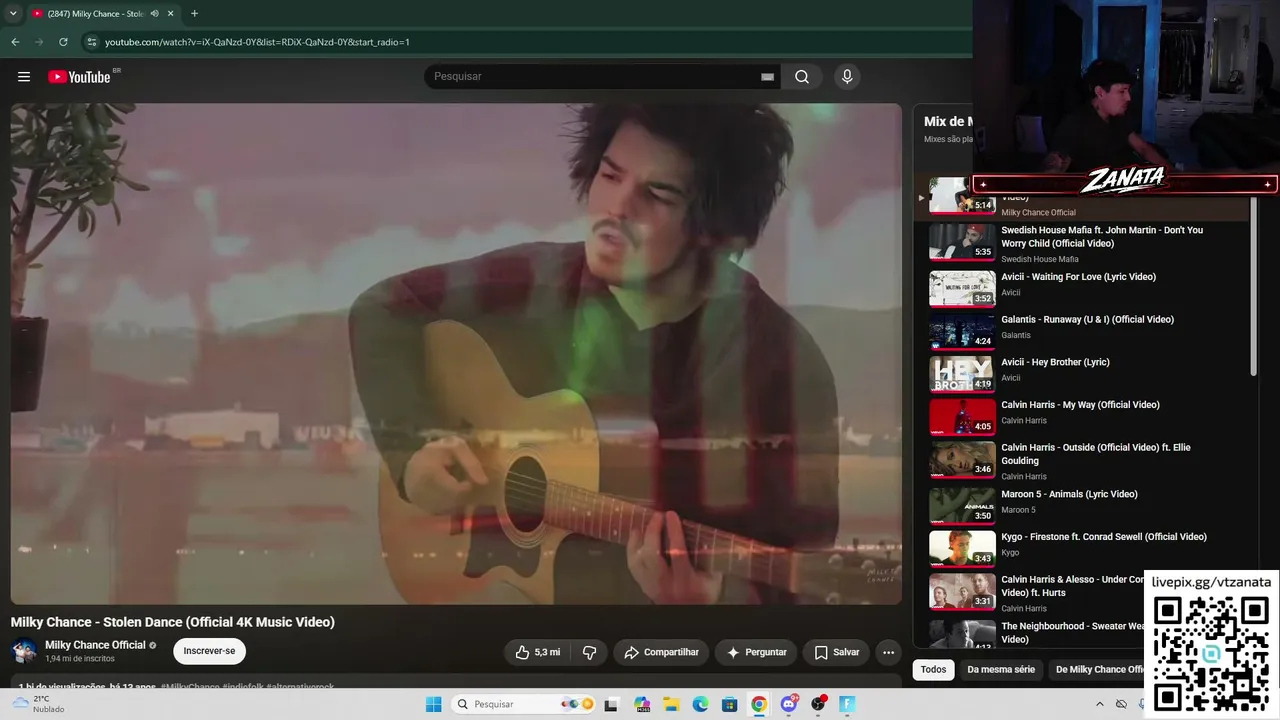View site information icon in address bar
1280x720 pixels.
(x=92, y=42)
